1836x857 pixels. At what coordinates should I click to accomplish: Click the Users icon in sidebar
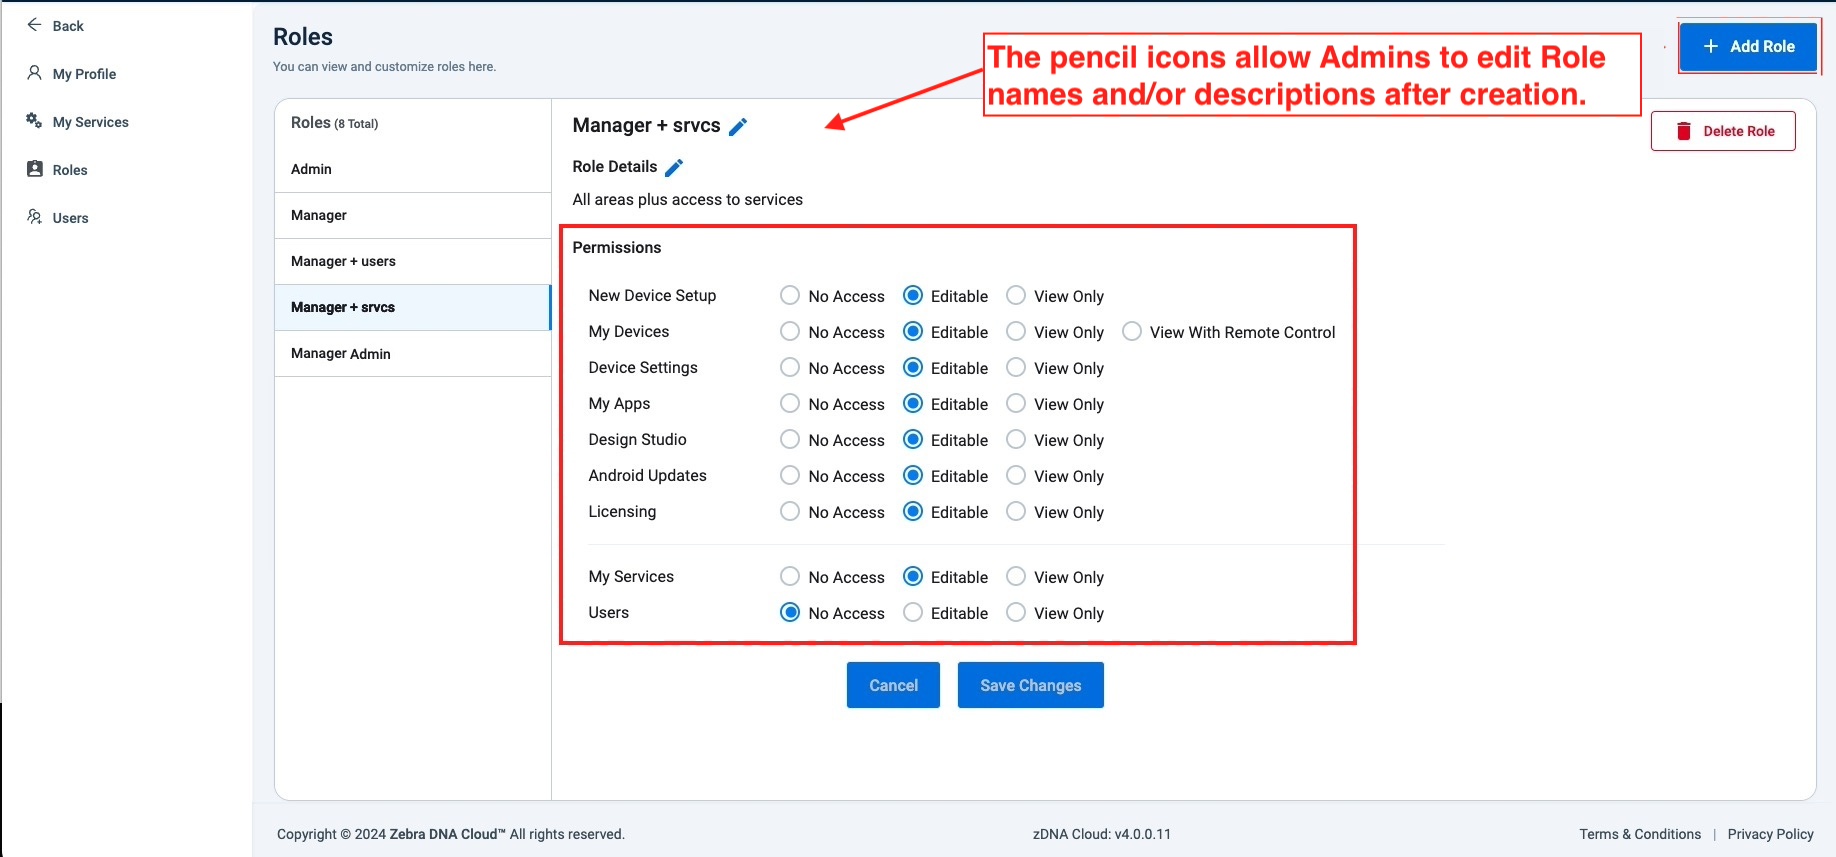click(x=34, y=217)
